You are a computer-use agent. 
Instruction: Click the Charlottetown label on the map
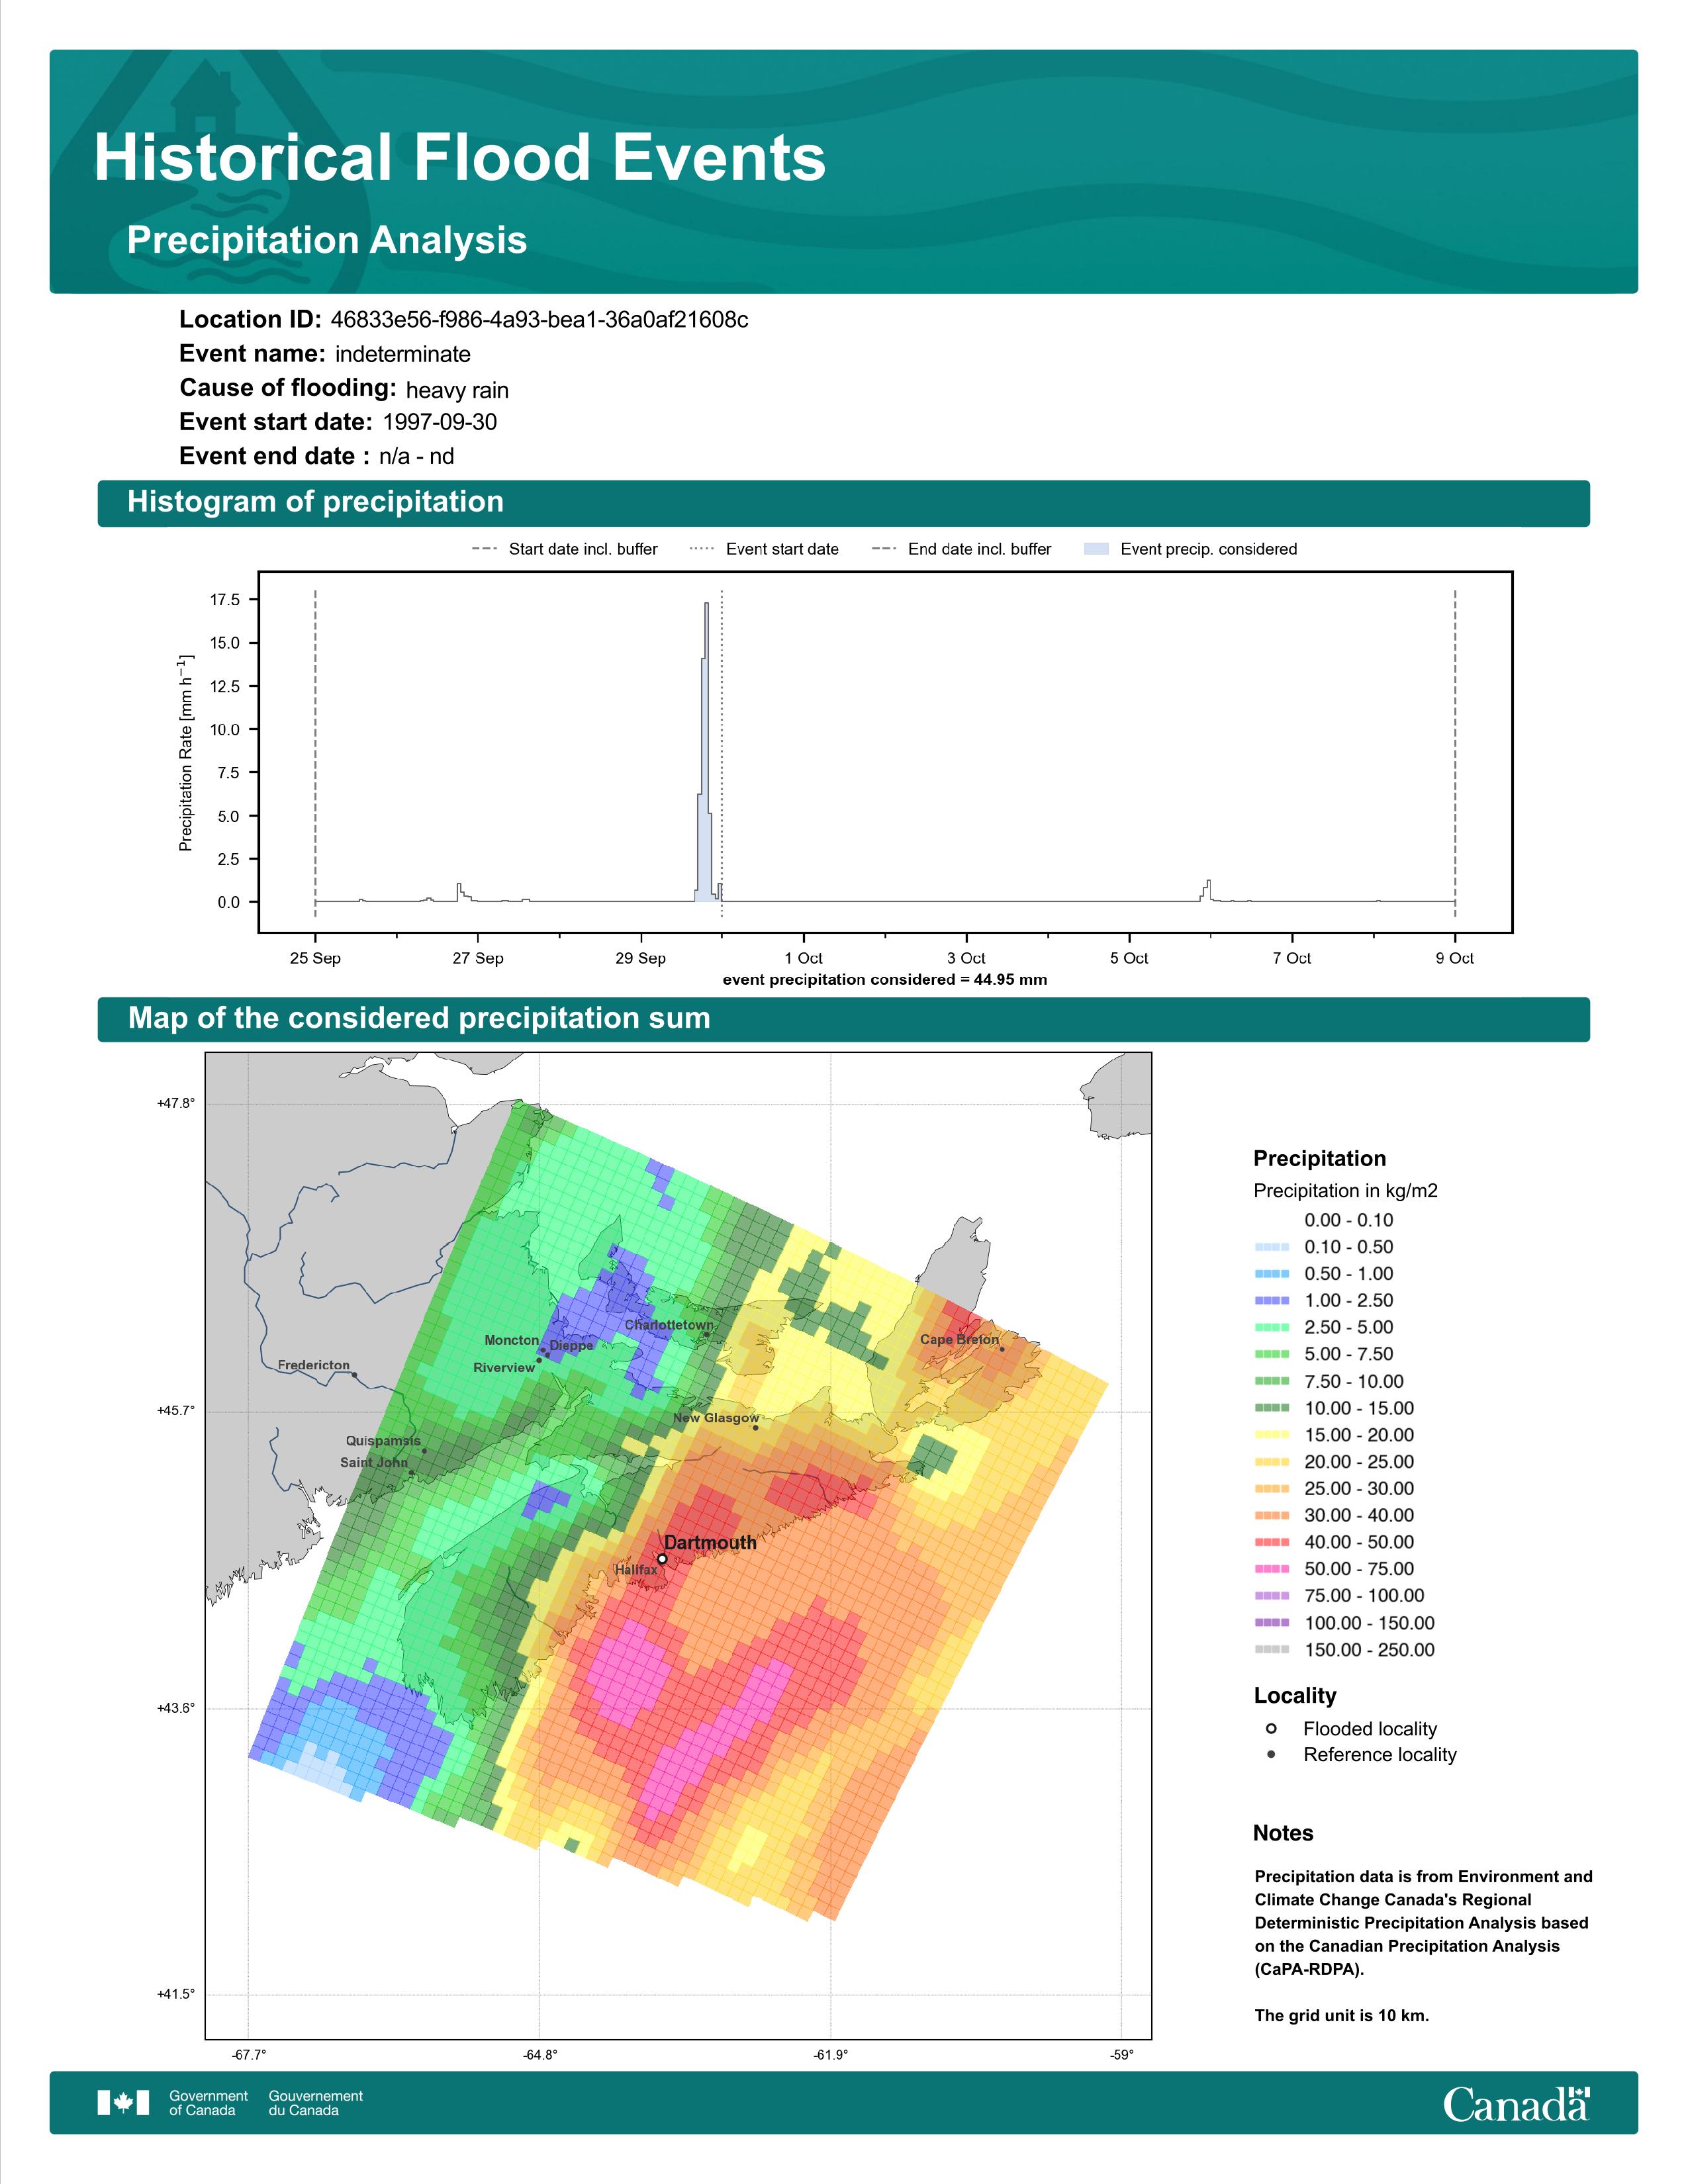point(669,1325)
